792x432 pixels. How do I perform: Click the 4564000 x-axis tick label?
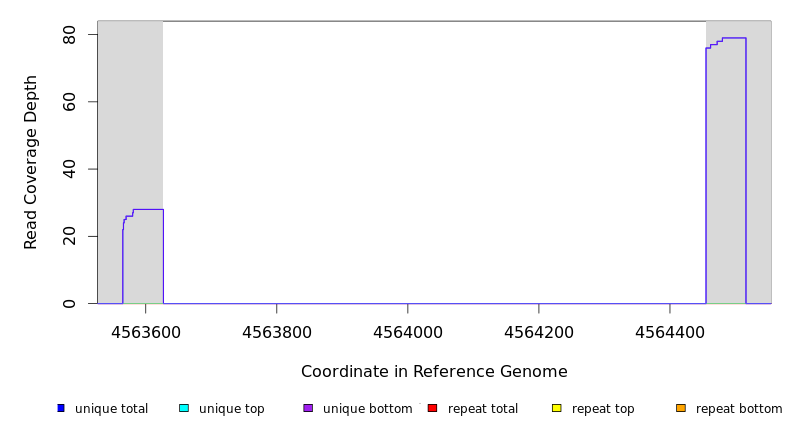coord(408,332)
